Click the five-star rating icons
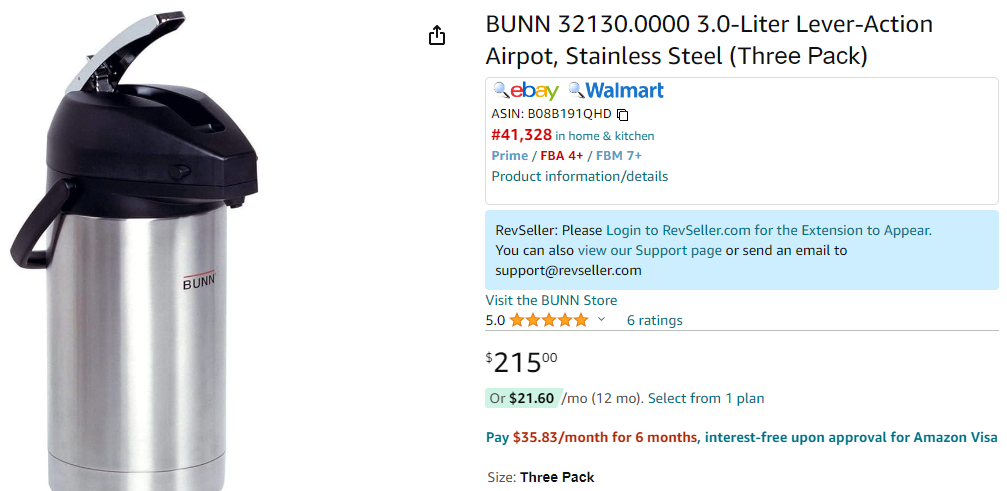The width and height of the screenshot is (1007, 491). tap(548, 320)
